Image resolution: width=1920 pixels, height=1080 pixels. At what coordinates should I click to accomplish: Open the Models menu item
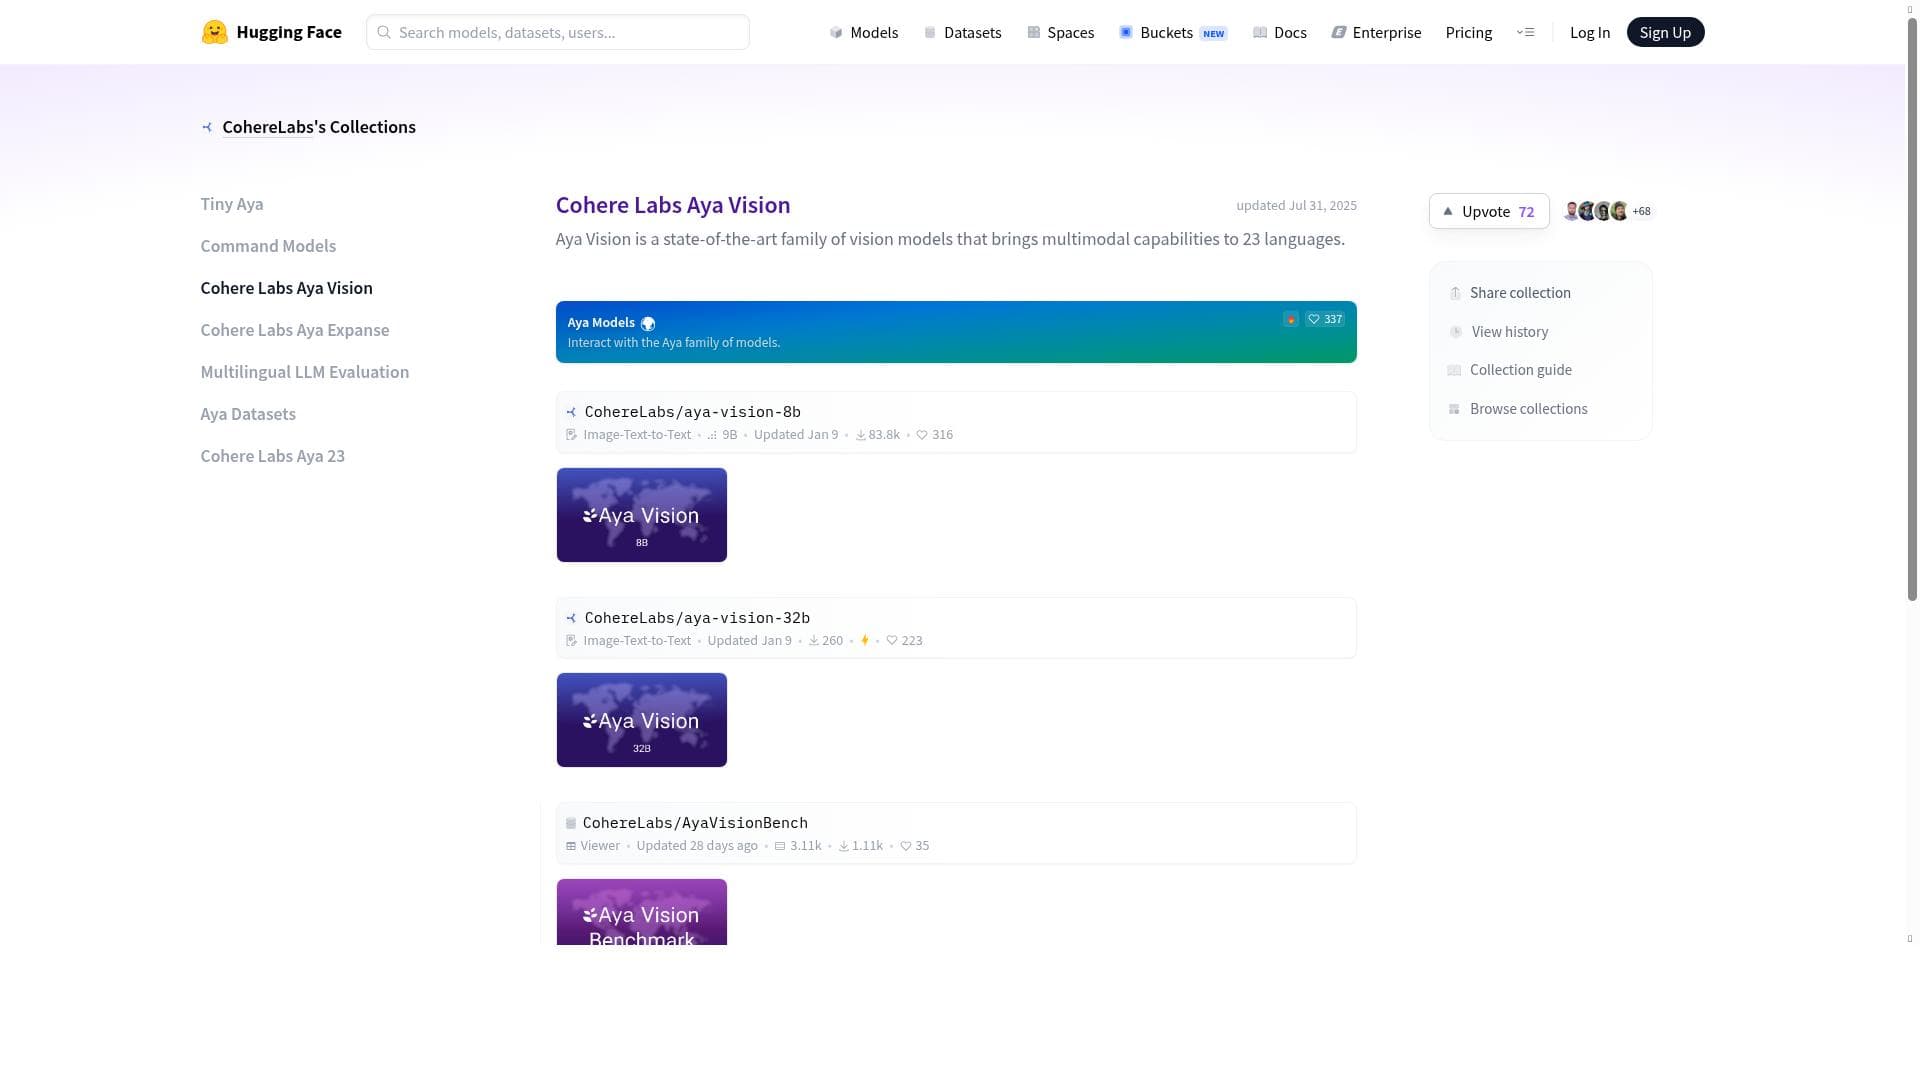pyautogui.click(x=864, y=32)
